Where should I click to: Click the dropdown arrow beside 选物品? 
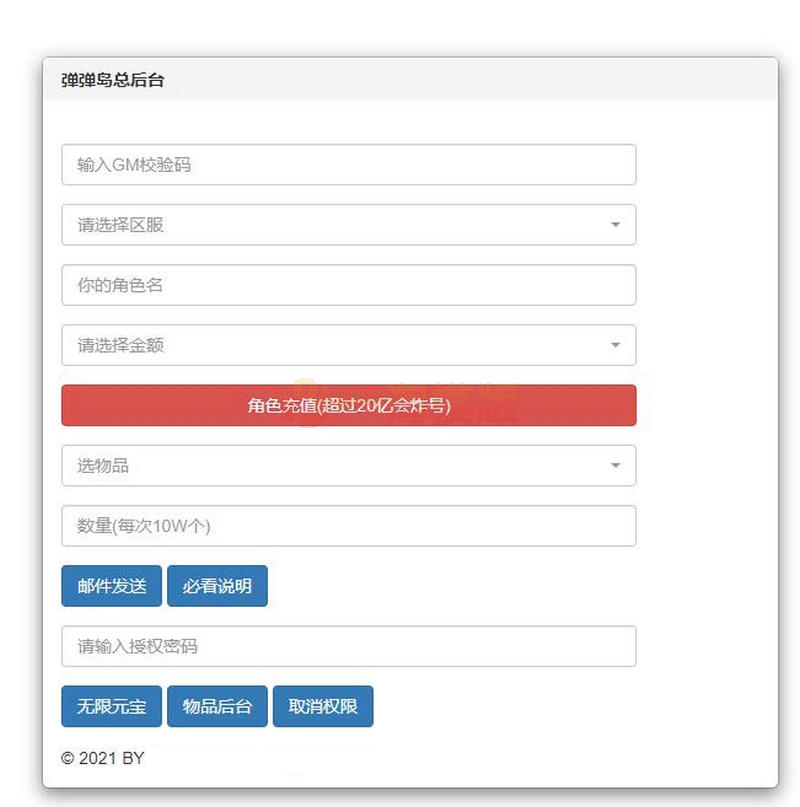pos(615,465)
